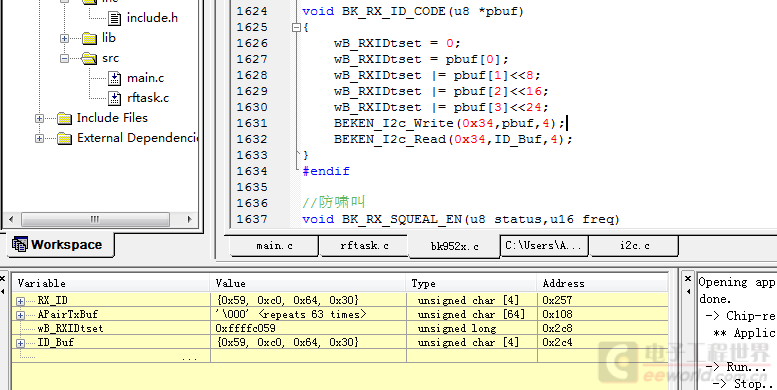Open main.c from workspace tree

(145, 78)
